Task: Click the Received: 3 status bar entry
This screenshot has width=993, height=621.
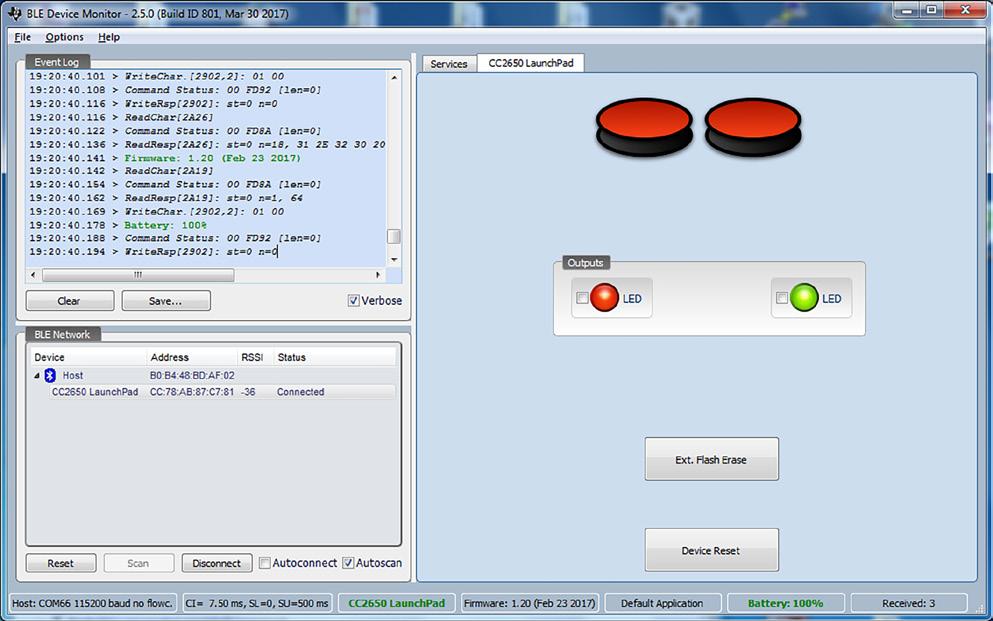Action: point(909,603)
